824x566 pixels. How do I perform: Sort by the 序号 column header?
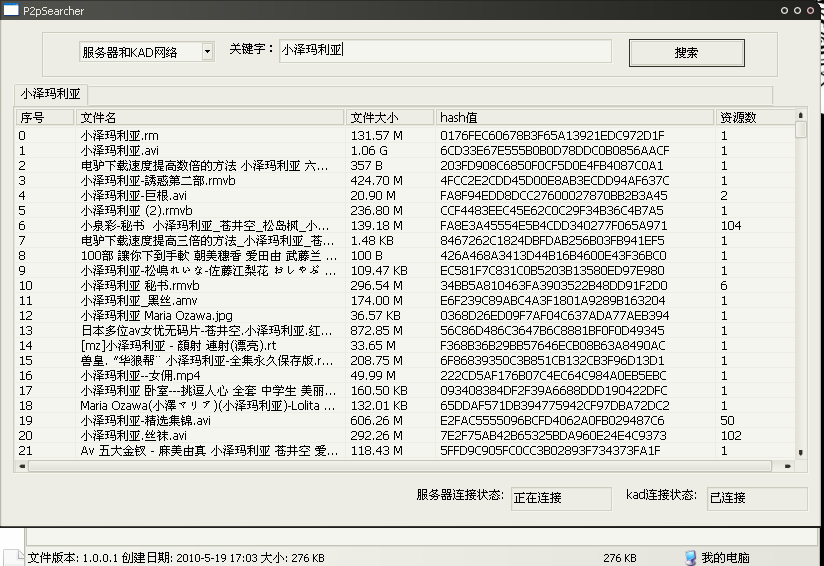pyautogui.click(x=45, y=117)
